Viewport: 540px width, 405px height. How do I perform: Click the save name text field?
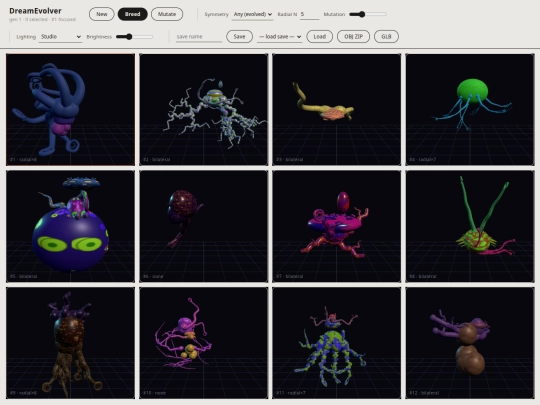click(x=199, y=37)
